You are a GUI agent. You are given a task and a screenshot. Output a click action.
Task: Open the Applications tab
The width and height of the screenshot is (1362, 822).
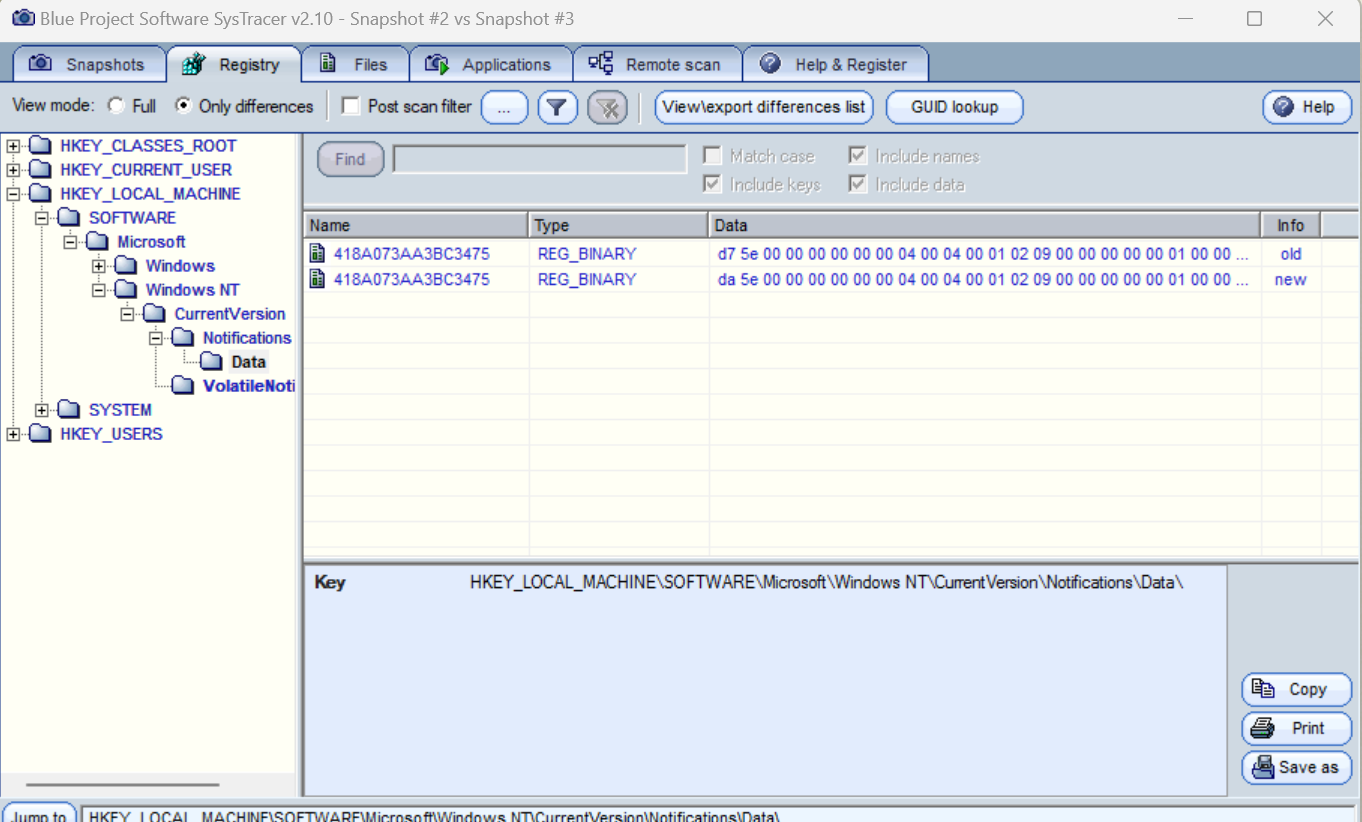[x=490, y=64]
